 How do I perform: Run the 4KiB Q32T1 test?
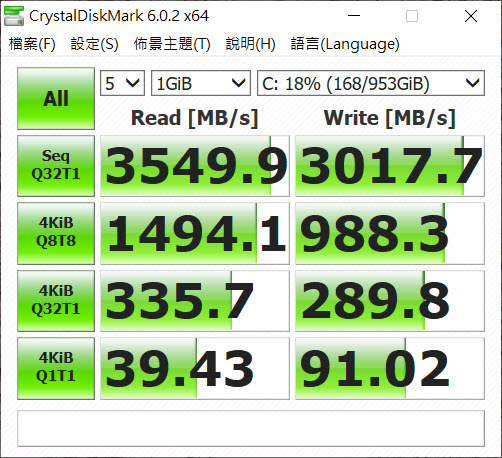click(x=56, y=301)
